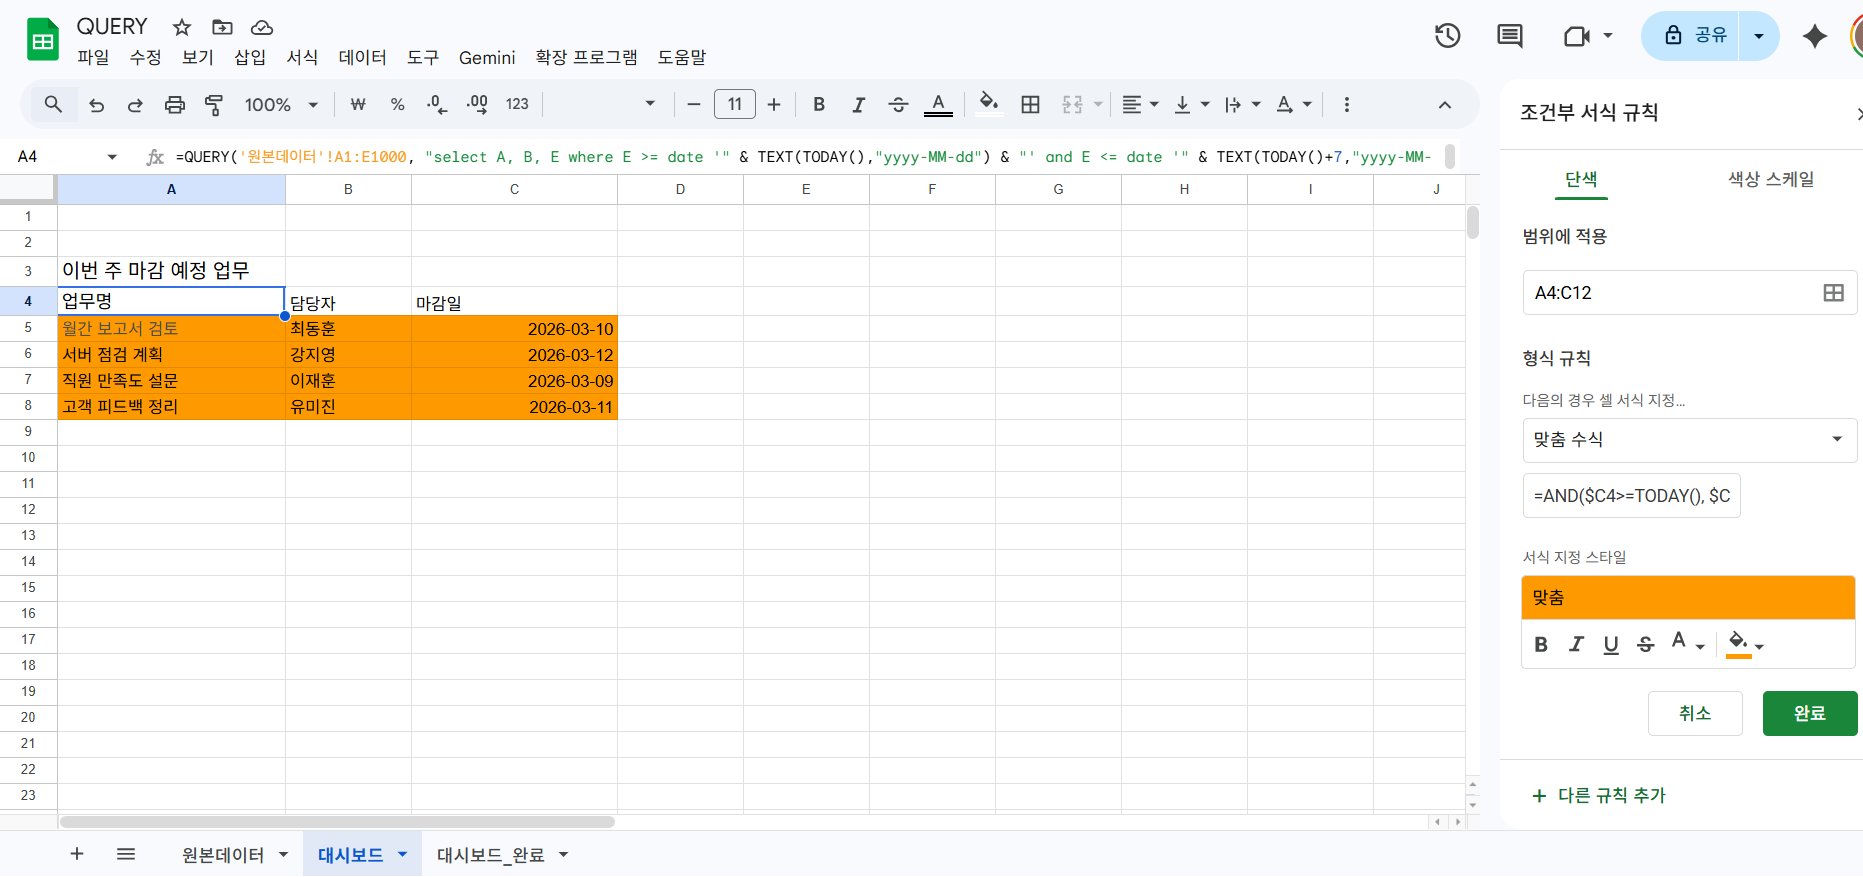This screenshot has width=1863, height=877.
Task: Toggle bold in the formatting style panel
Action: 1541,645
